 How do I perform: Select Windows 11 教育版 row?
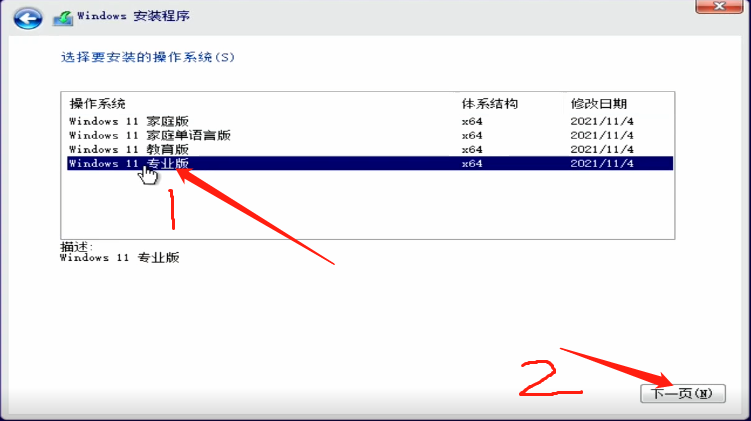coord(370,149)
